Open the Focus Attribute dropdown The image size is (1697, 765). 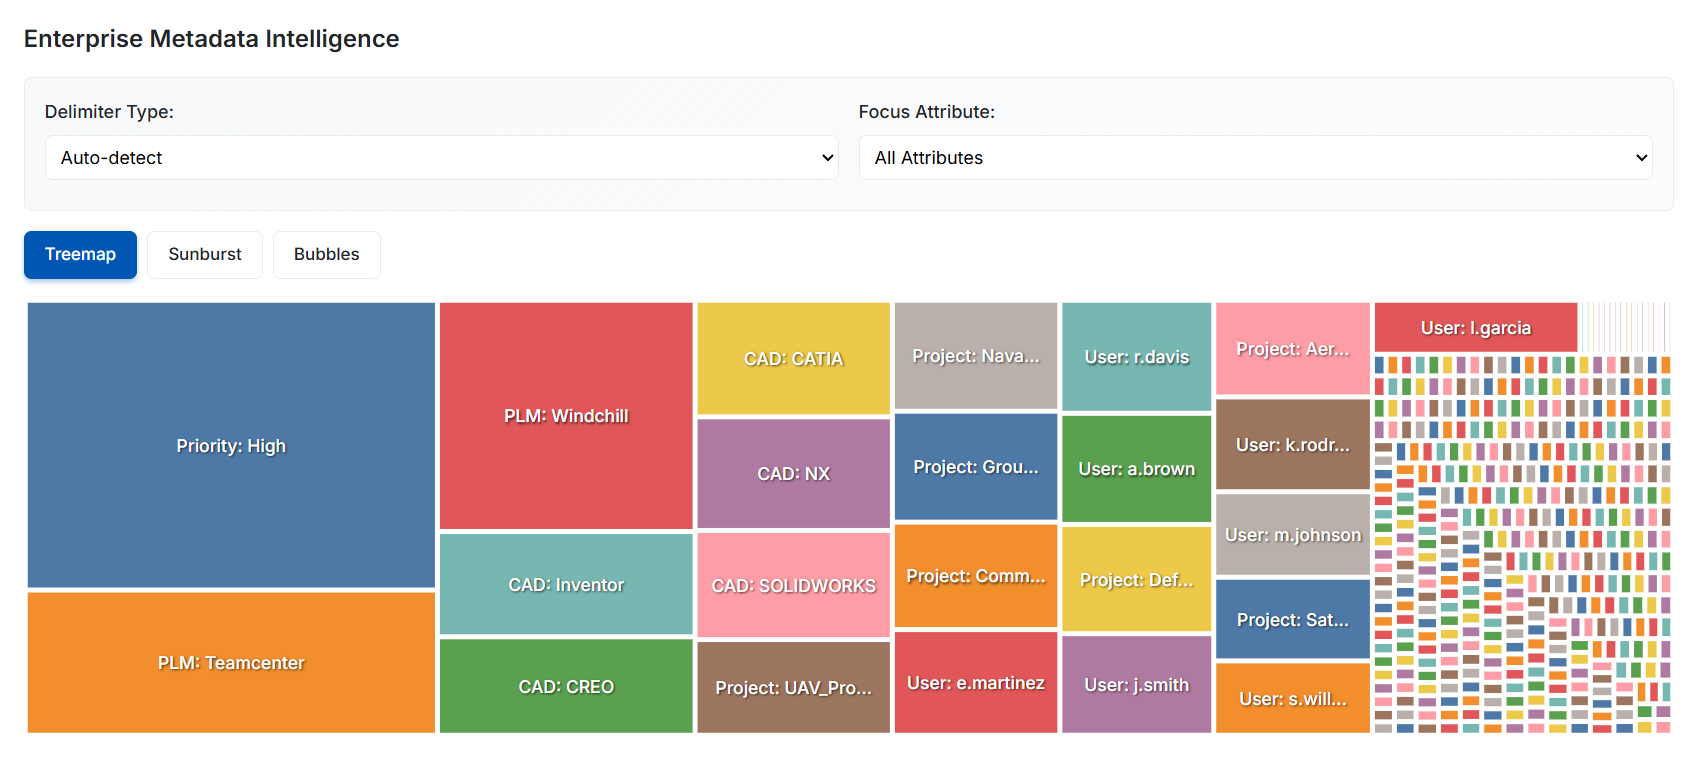coord(1255,158)
